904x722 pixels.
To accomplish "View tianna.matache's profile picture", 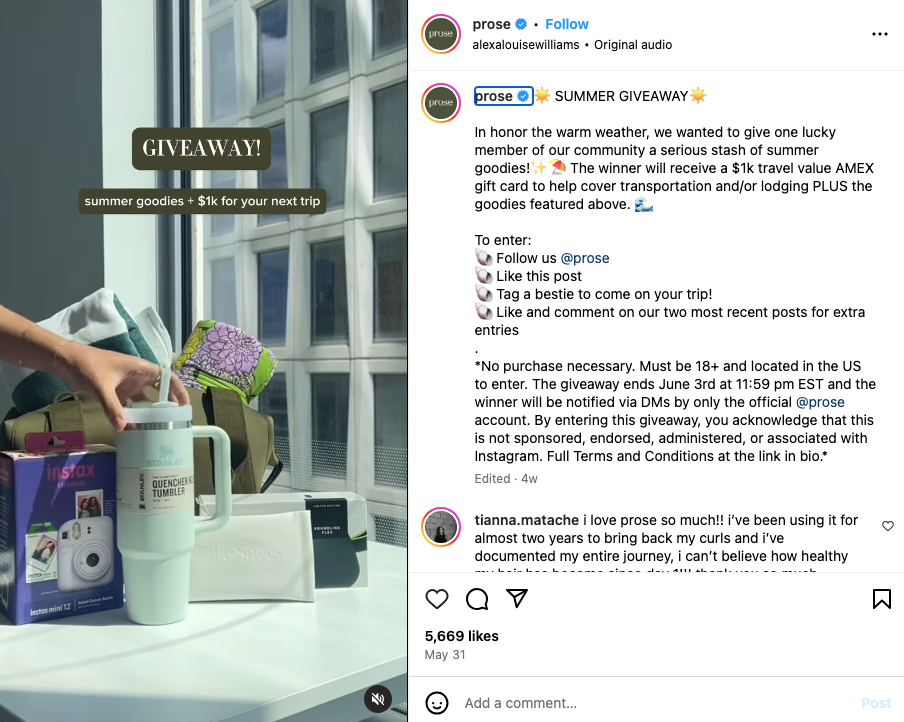I will 441,527.
